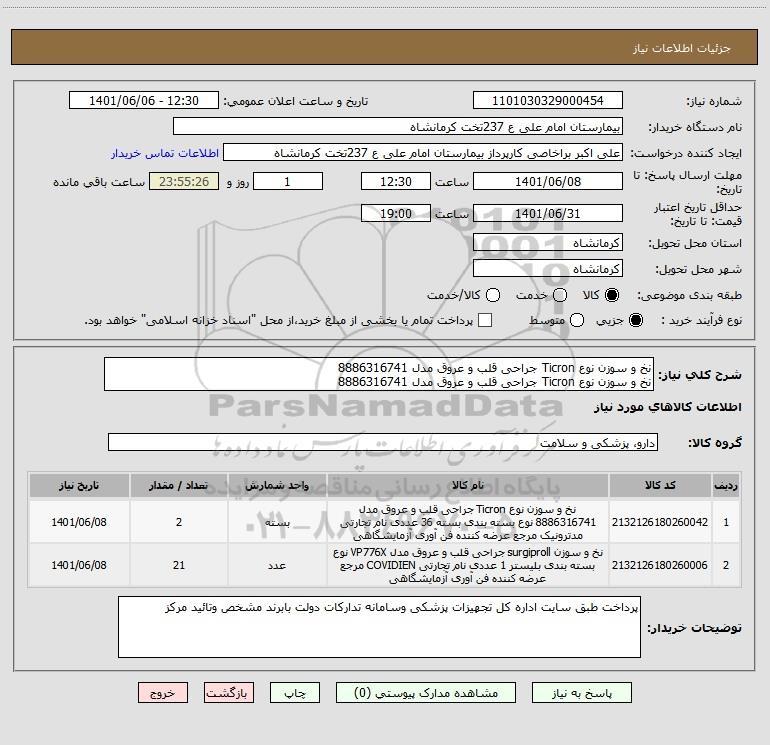
Task: Click the توضیحات خریدار label
Action: pyautogui.click(x=694, y=628)
